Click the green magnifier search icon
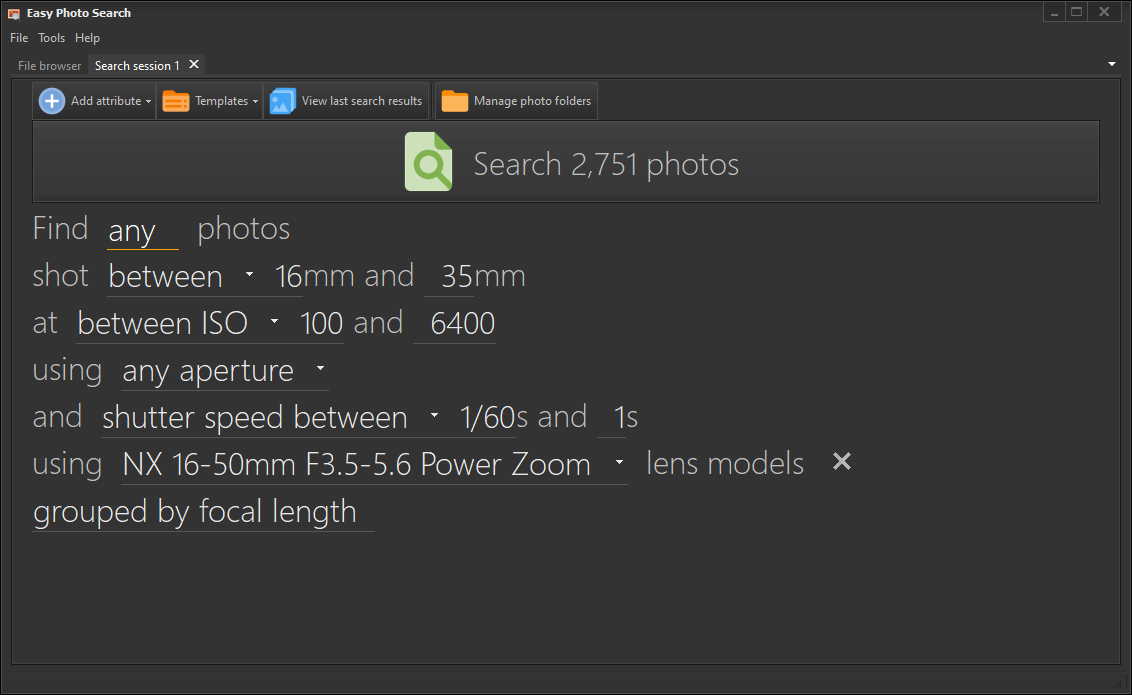Viewport: 1132px width, 695px height. (428, 163)
